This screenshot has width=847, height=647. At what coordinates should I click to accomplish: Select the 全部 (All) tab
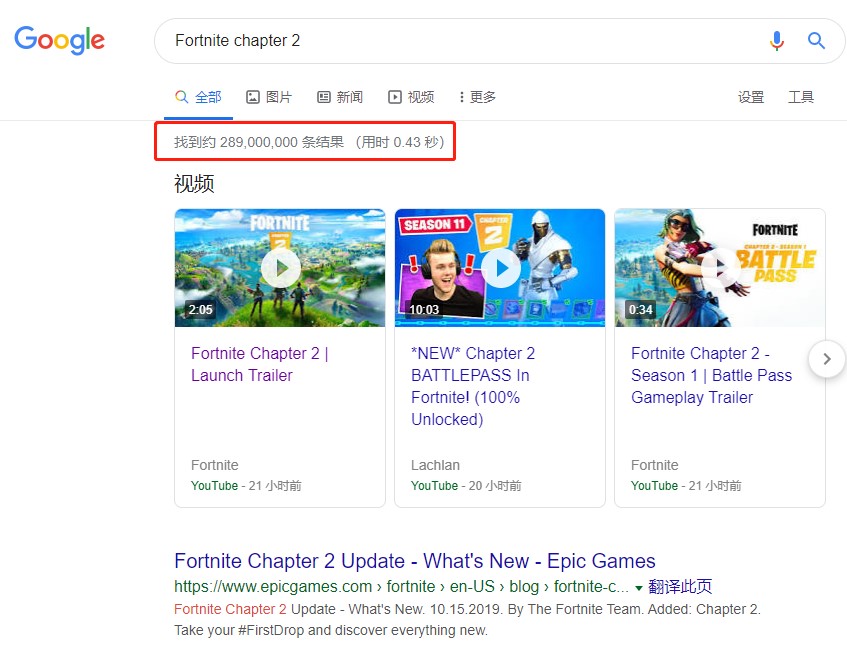198,97
